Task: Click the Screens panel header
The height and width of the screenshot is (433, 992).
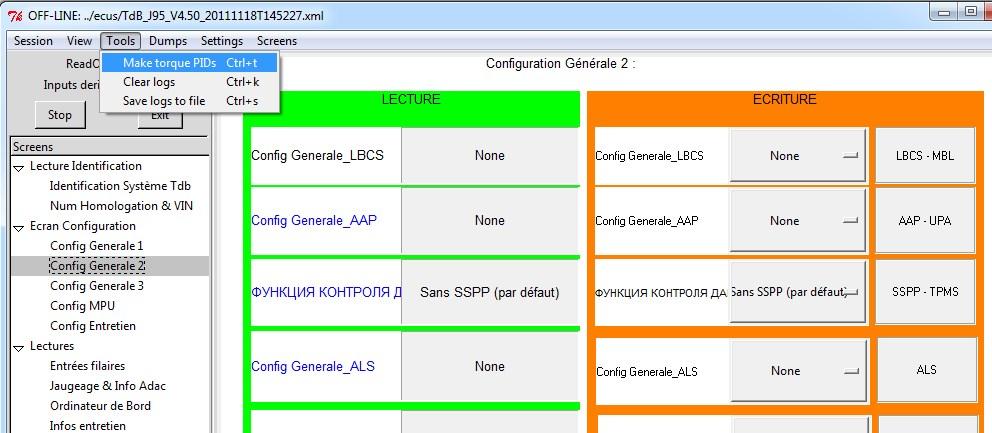Action: click(109, 146)
